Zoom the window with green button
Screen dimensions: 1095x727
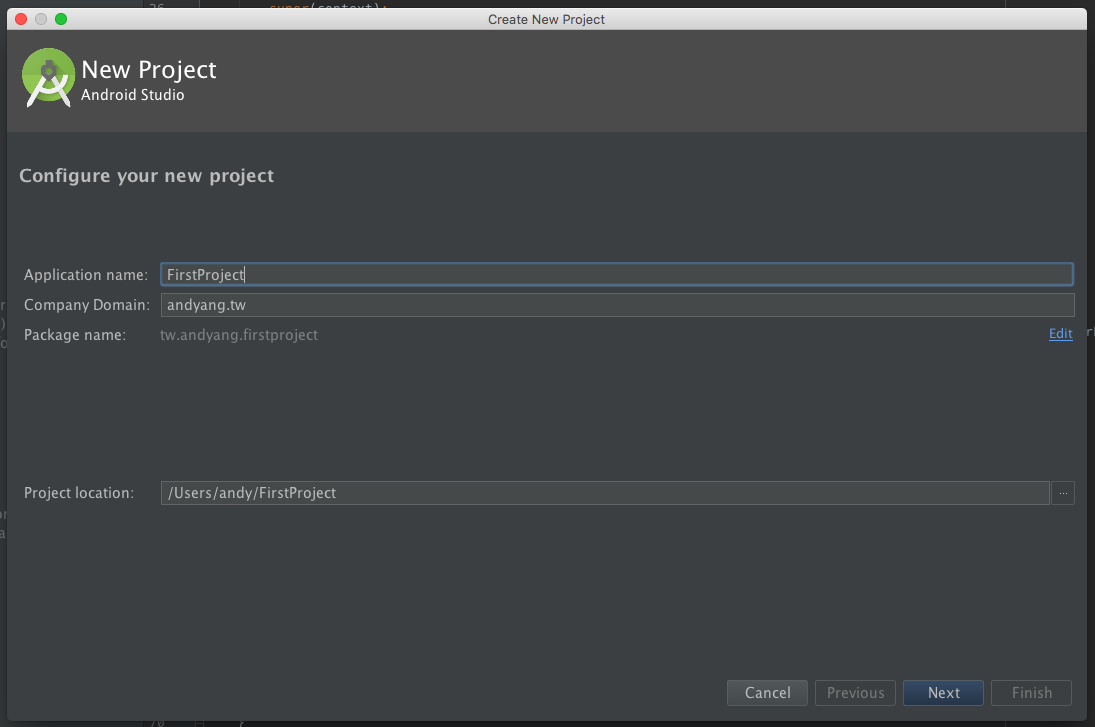click(61, 19)
